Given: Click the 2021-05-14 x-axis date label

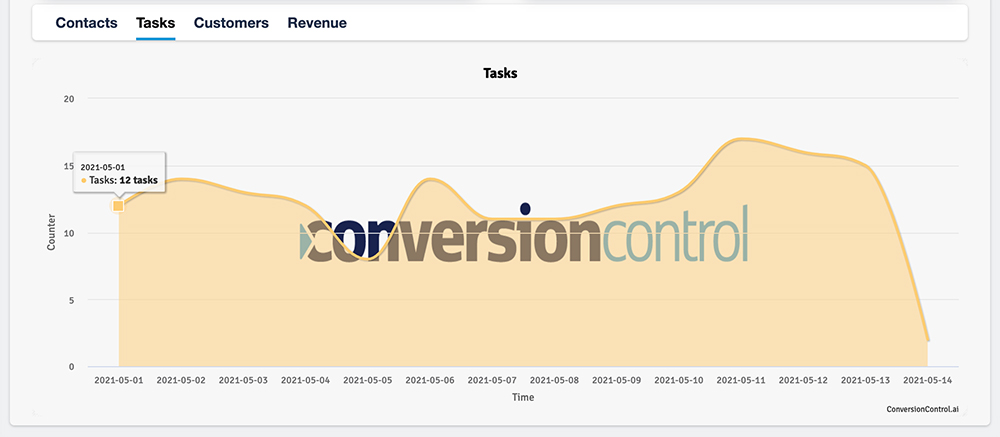Looking at the screenshot, I should (x=928, y=380).
